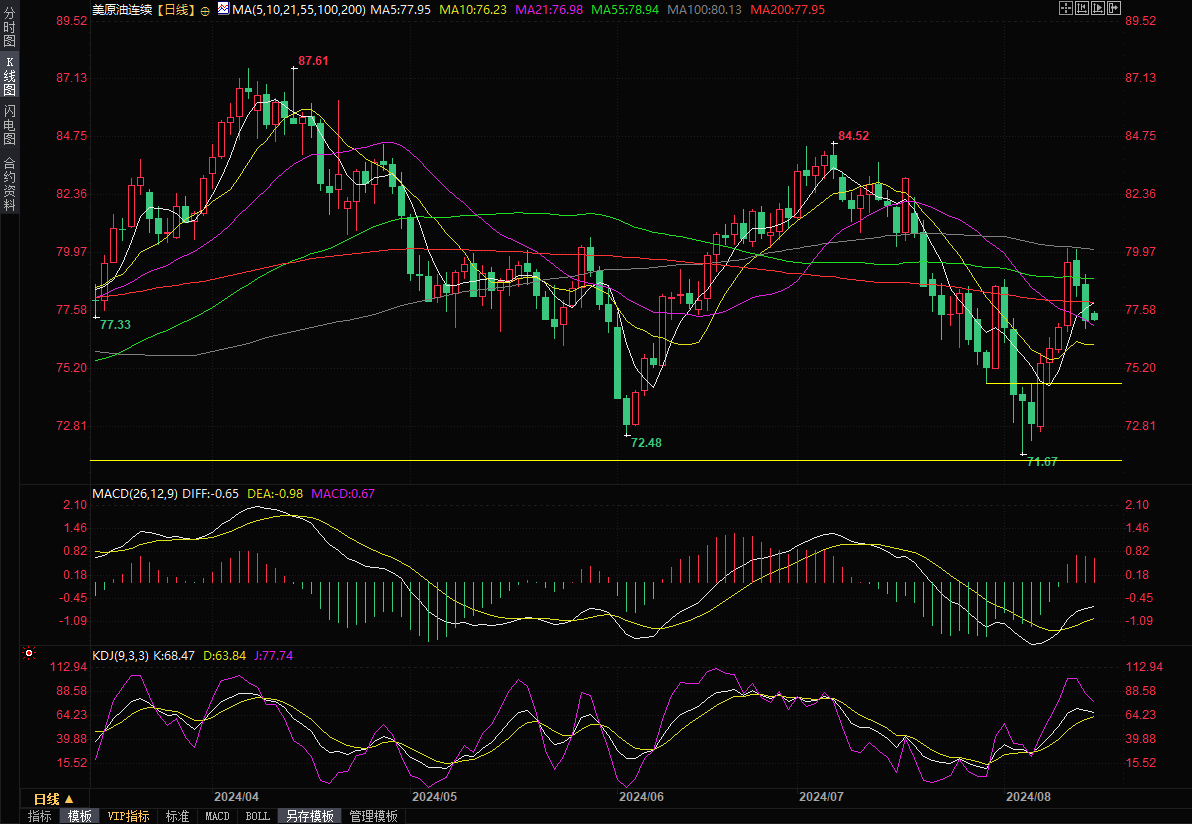Click 另存模板 to save template
This screenshot has height=824, width=1192.
pyautogui.click(x=310, y=816)
